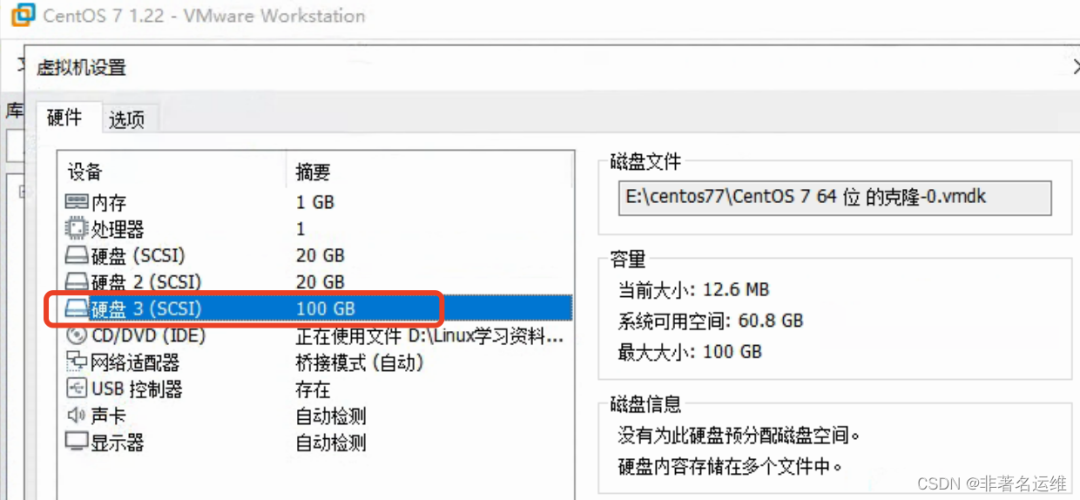Click the 没有为此硬盘预分配磁盘空间 text
This screenshot has width=1080, height=500.
[x=739, y=435]
